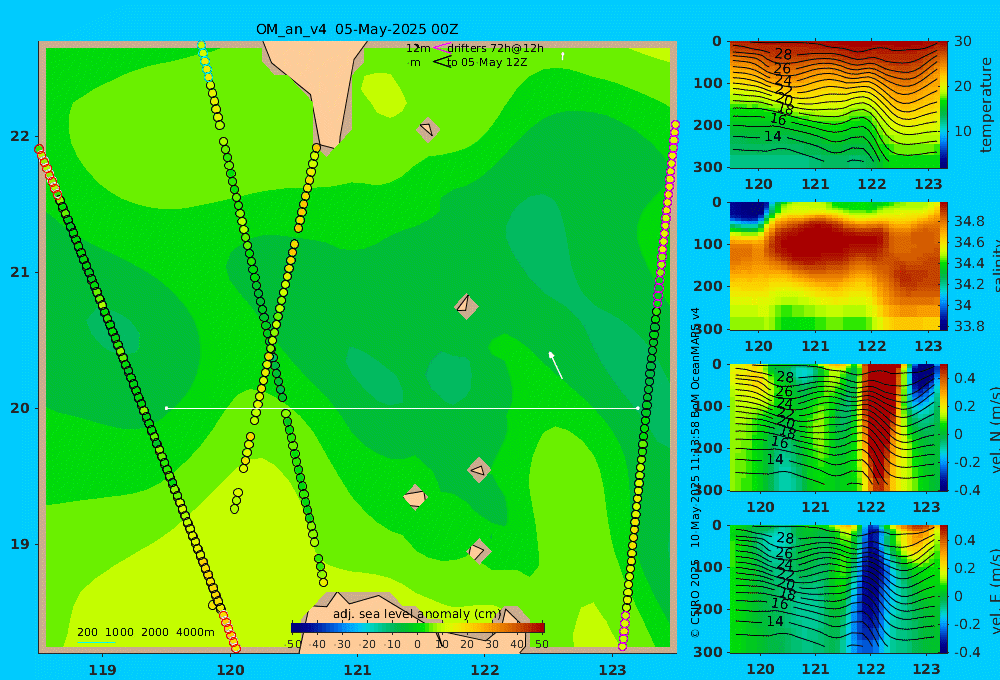
Task: Select the 'adj. sea level anomaly (cm)' label
Action: tap(417, 614)
